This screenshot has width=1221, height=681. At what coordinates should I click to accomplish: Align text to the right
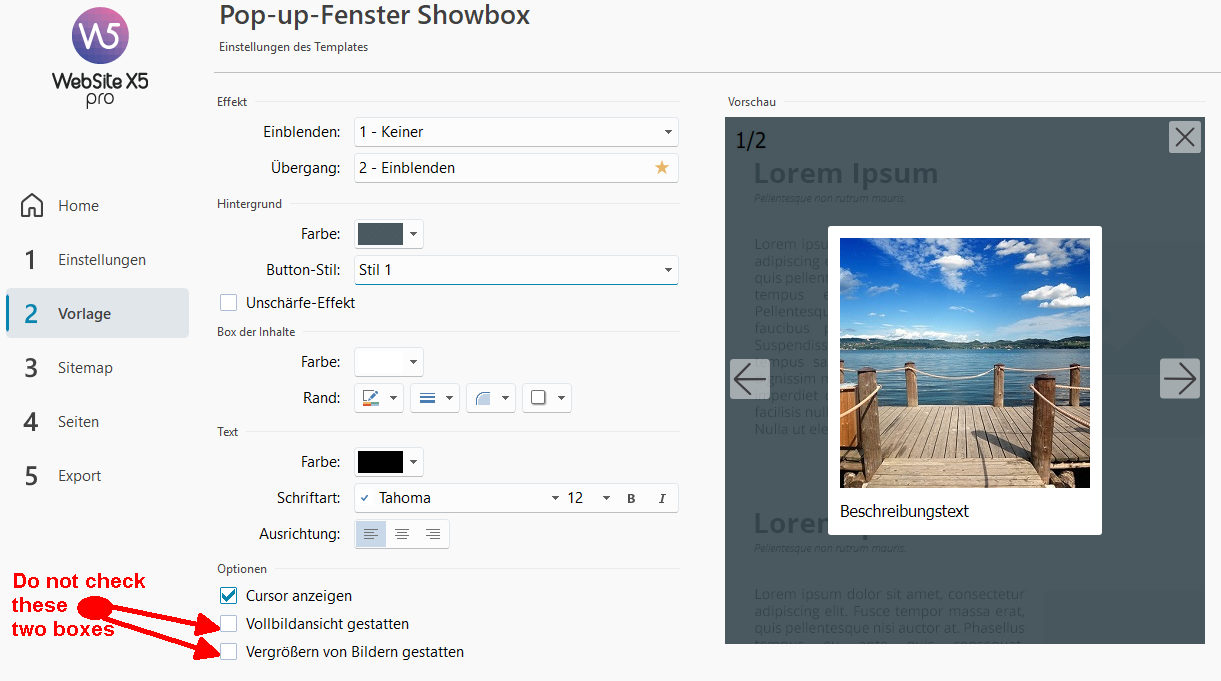click(x=433, y=534)
